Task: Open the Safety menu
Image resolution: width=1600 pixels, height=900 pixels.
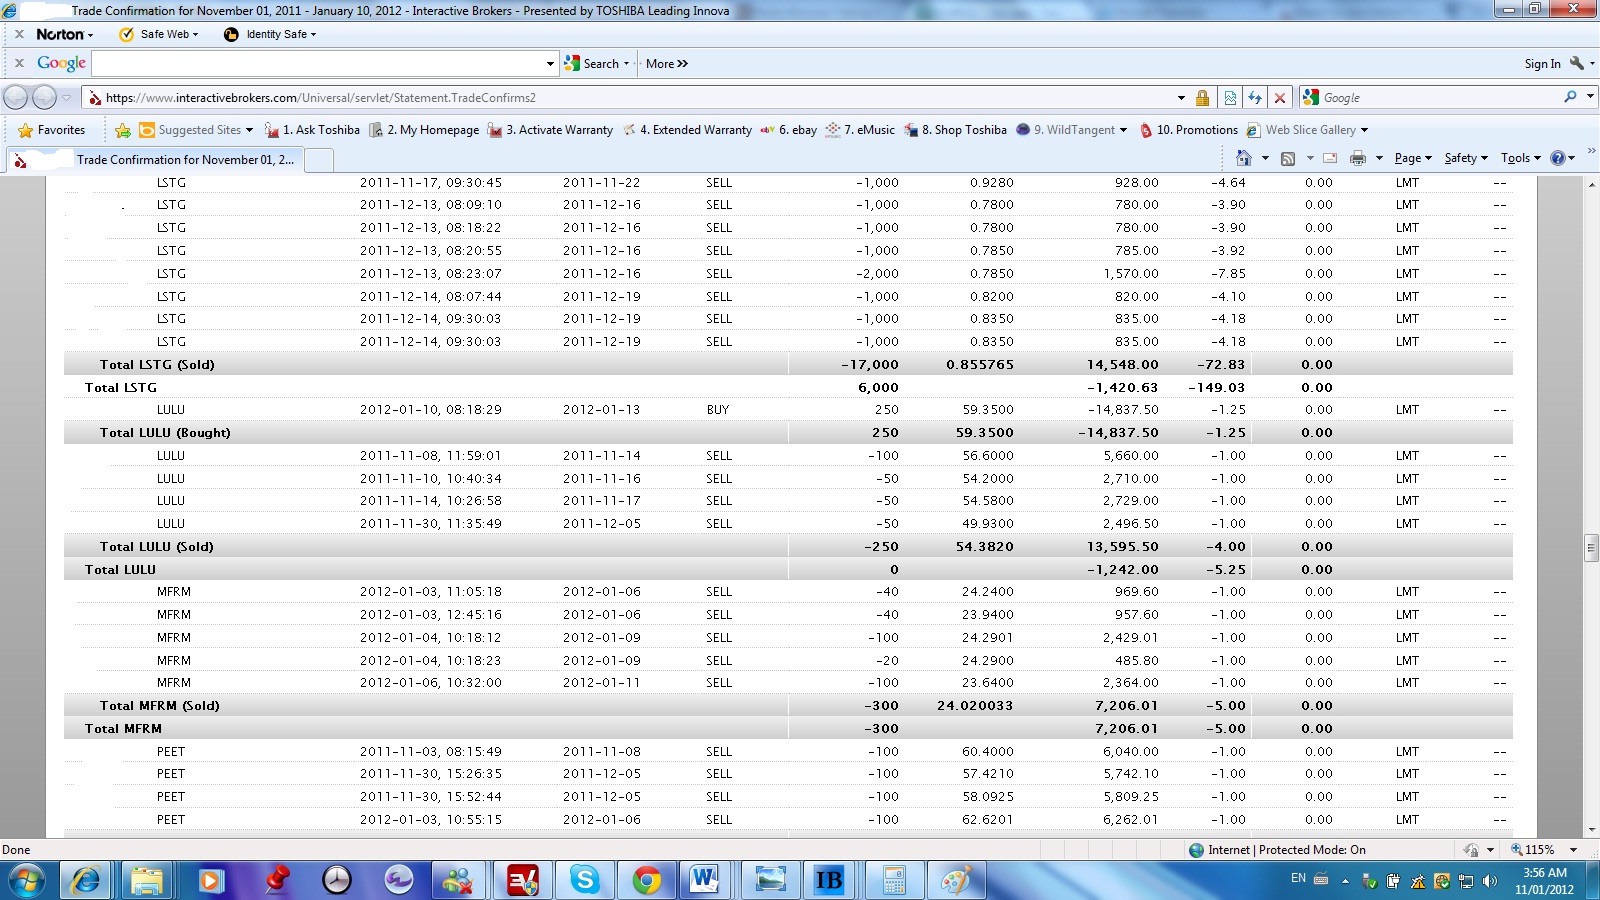Action: [x=1465, y=158]
